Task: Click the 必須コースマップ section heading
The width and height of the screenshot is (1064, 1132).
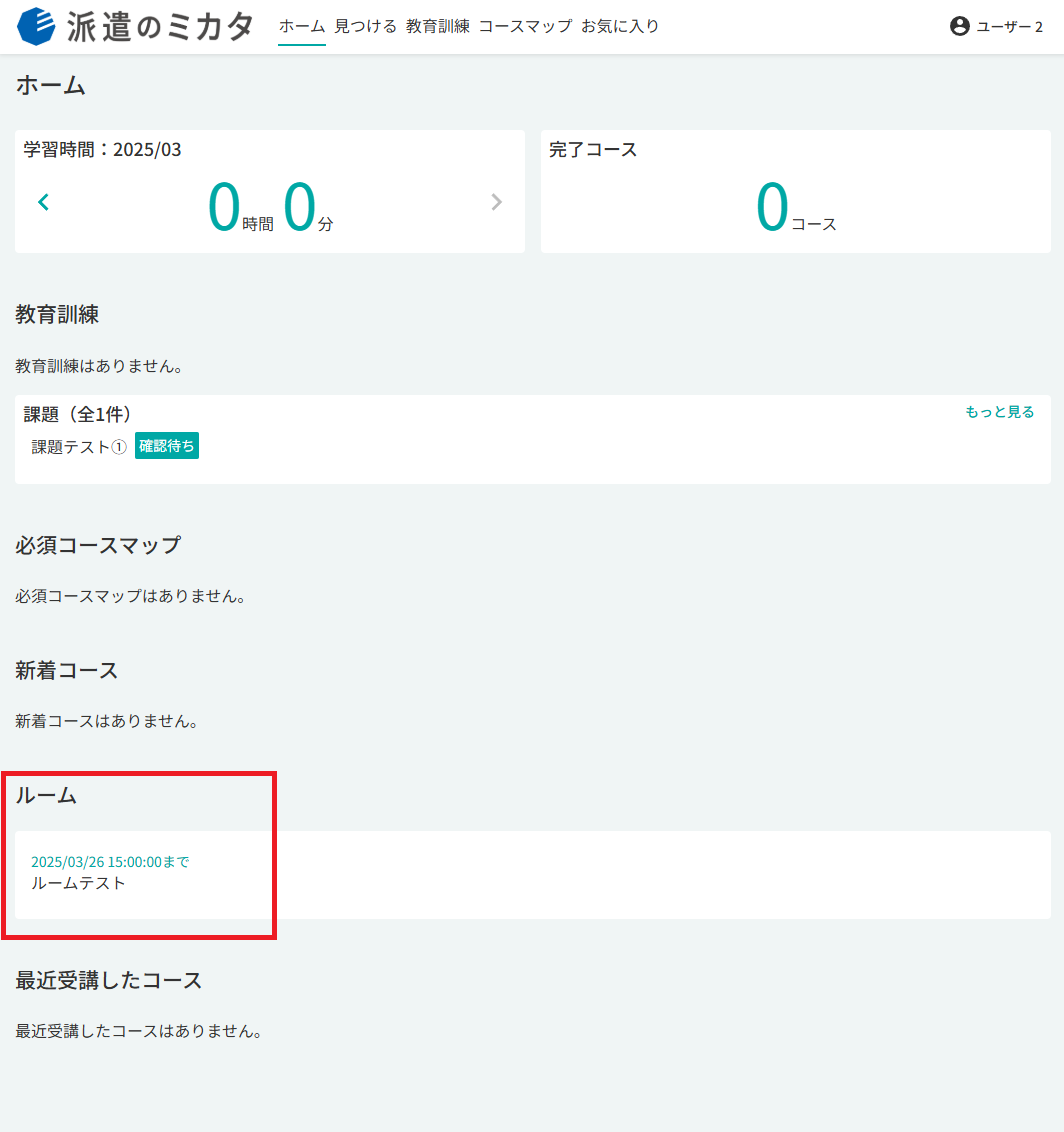Action: pos(97,544)
